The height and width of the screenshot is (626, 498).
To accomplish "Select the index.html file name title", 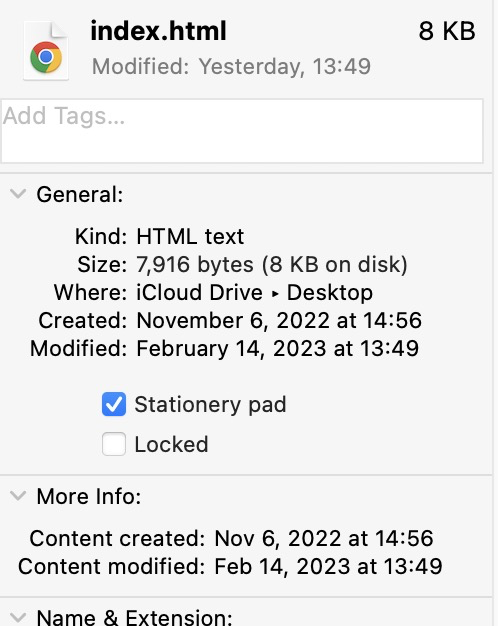I will (159, 31).
